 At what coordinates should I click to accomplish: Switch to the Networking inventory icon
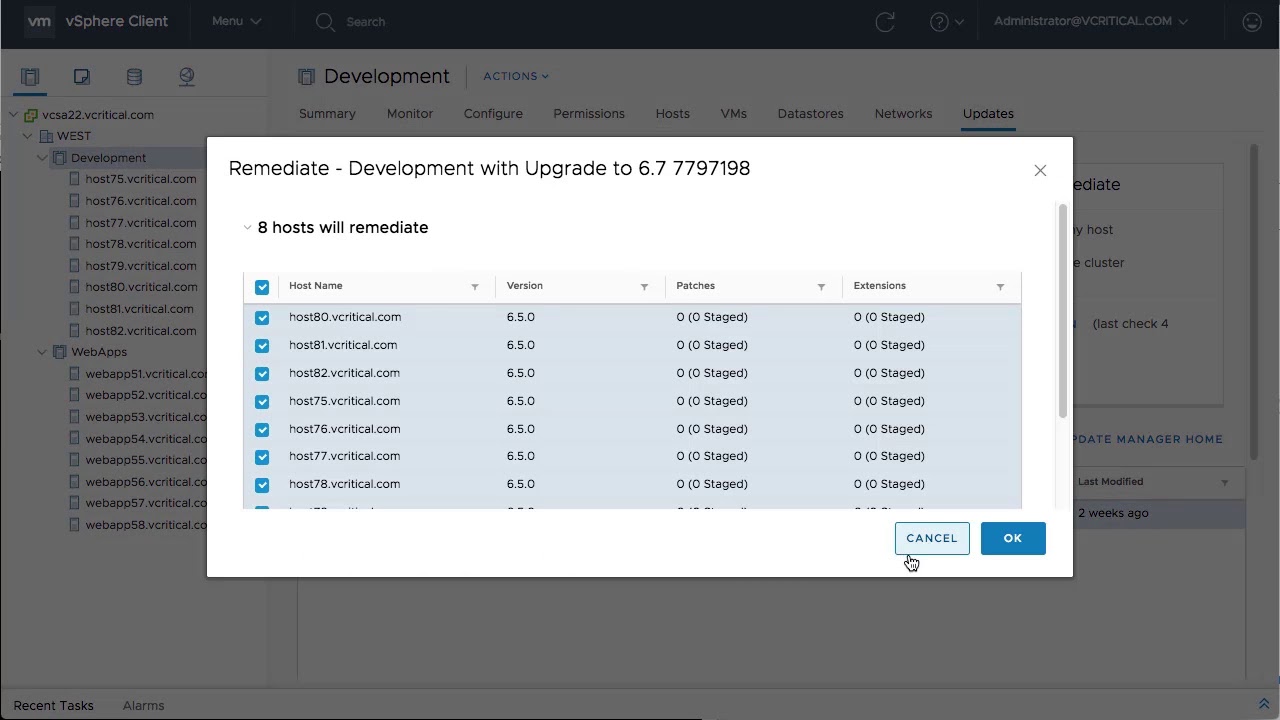tap(186, 77)
